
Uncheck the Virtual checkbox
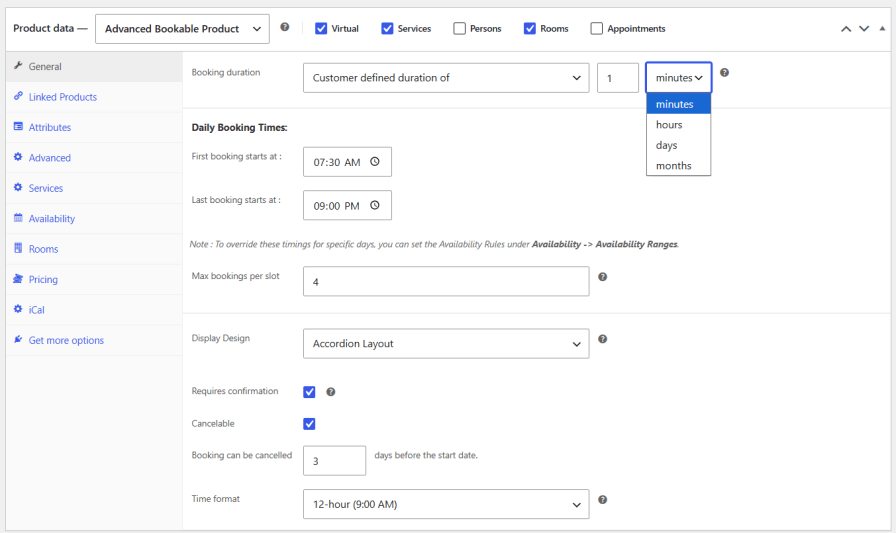point(321,29)
